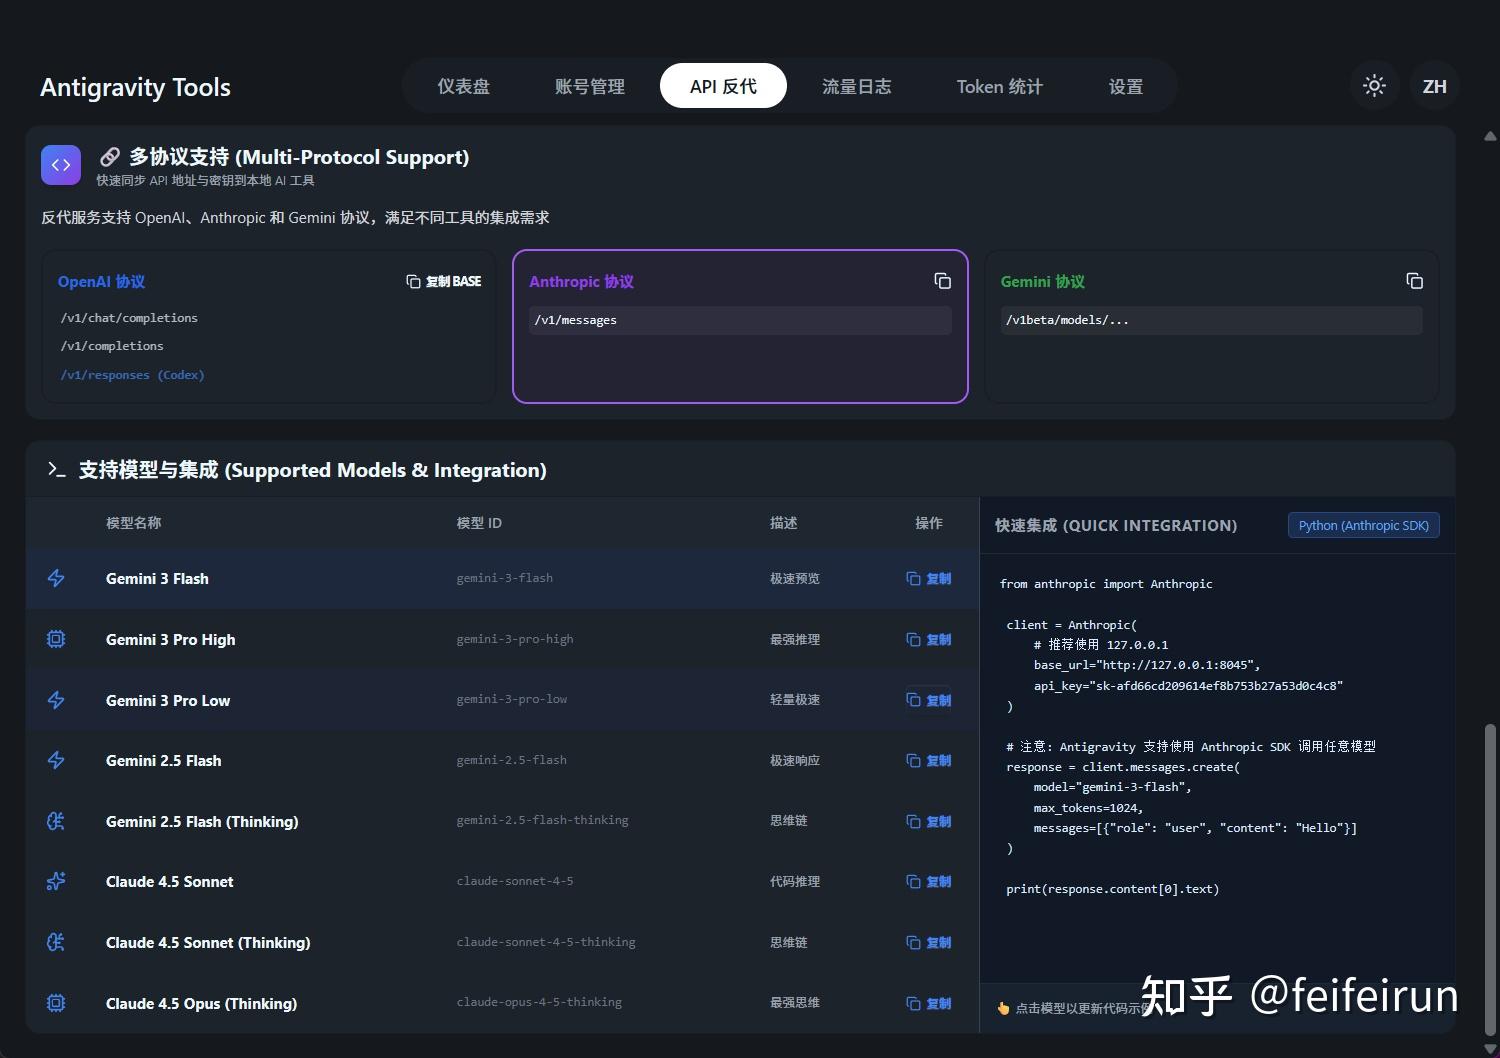This screenshot has width=1500, height=1058.
Task: Click 复制 icon for the claude-opus-4-5-thinking row
Action: click(x=928, y=1003)
